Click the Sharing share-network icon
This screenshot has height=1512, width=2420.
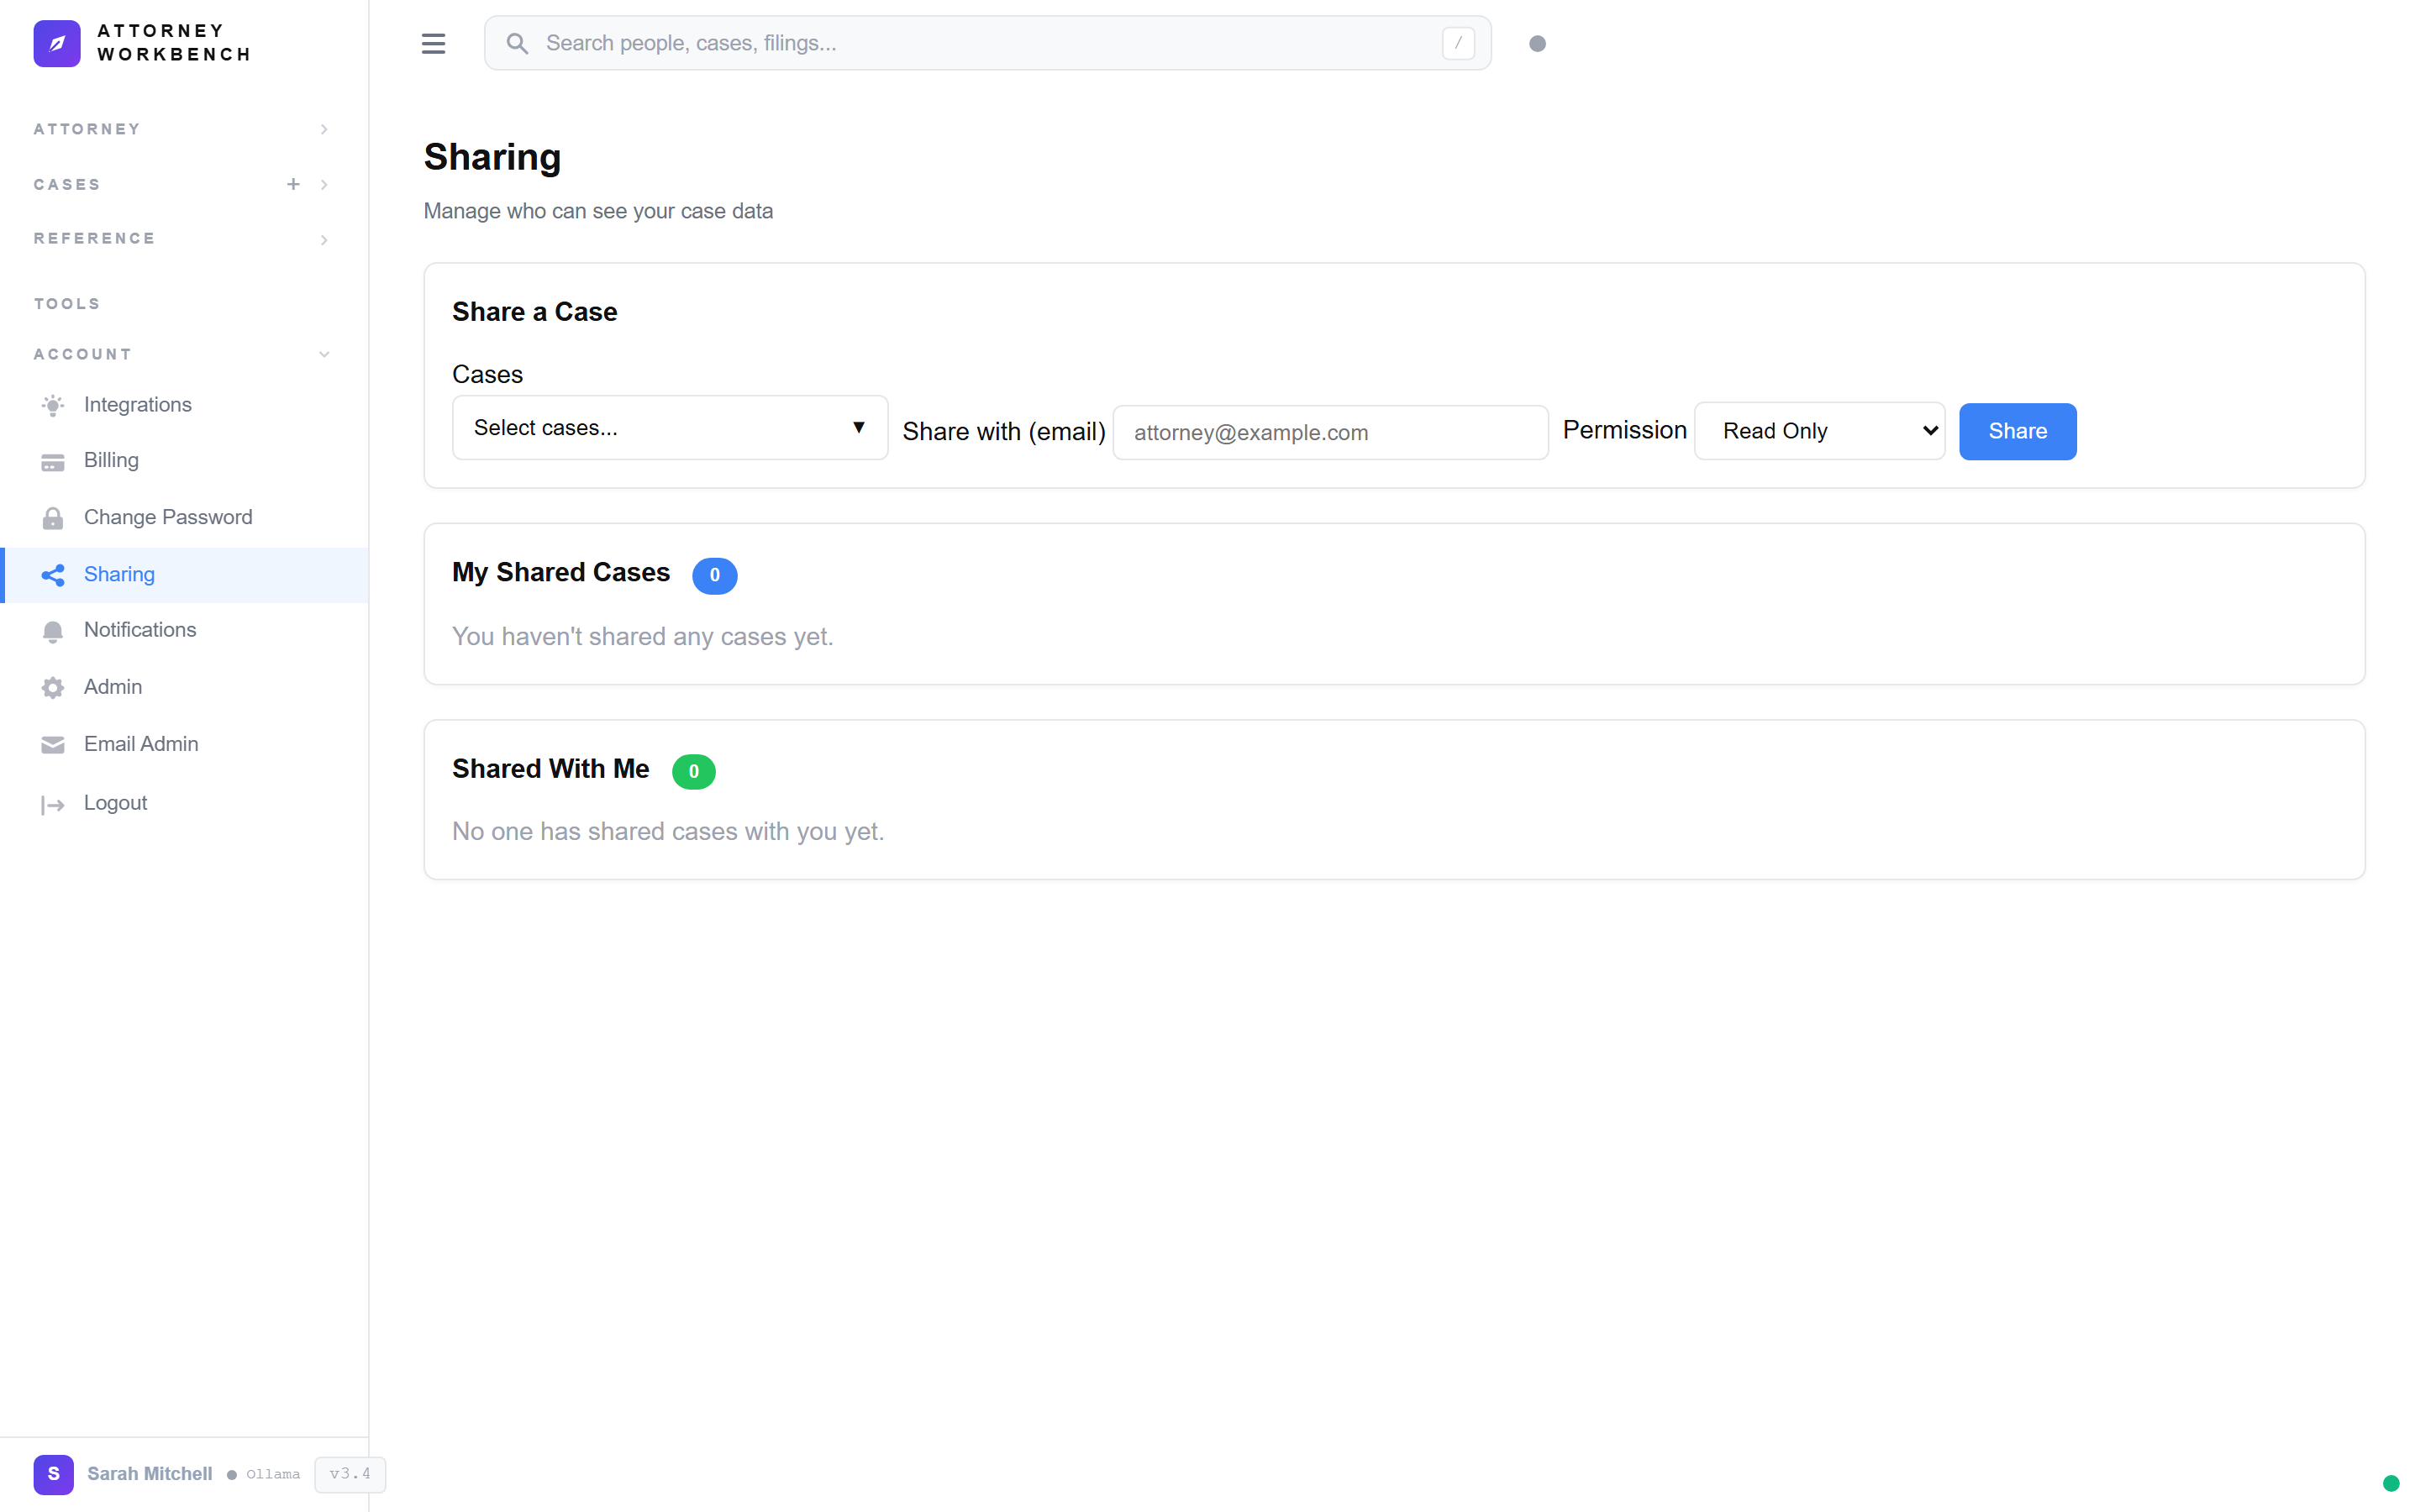(x=53, y=575)
